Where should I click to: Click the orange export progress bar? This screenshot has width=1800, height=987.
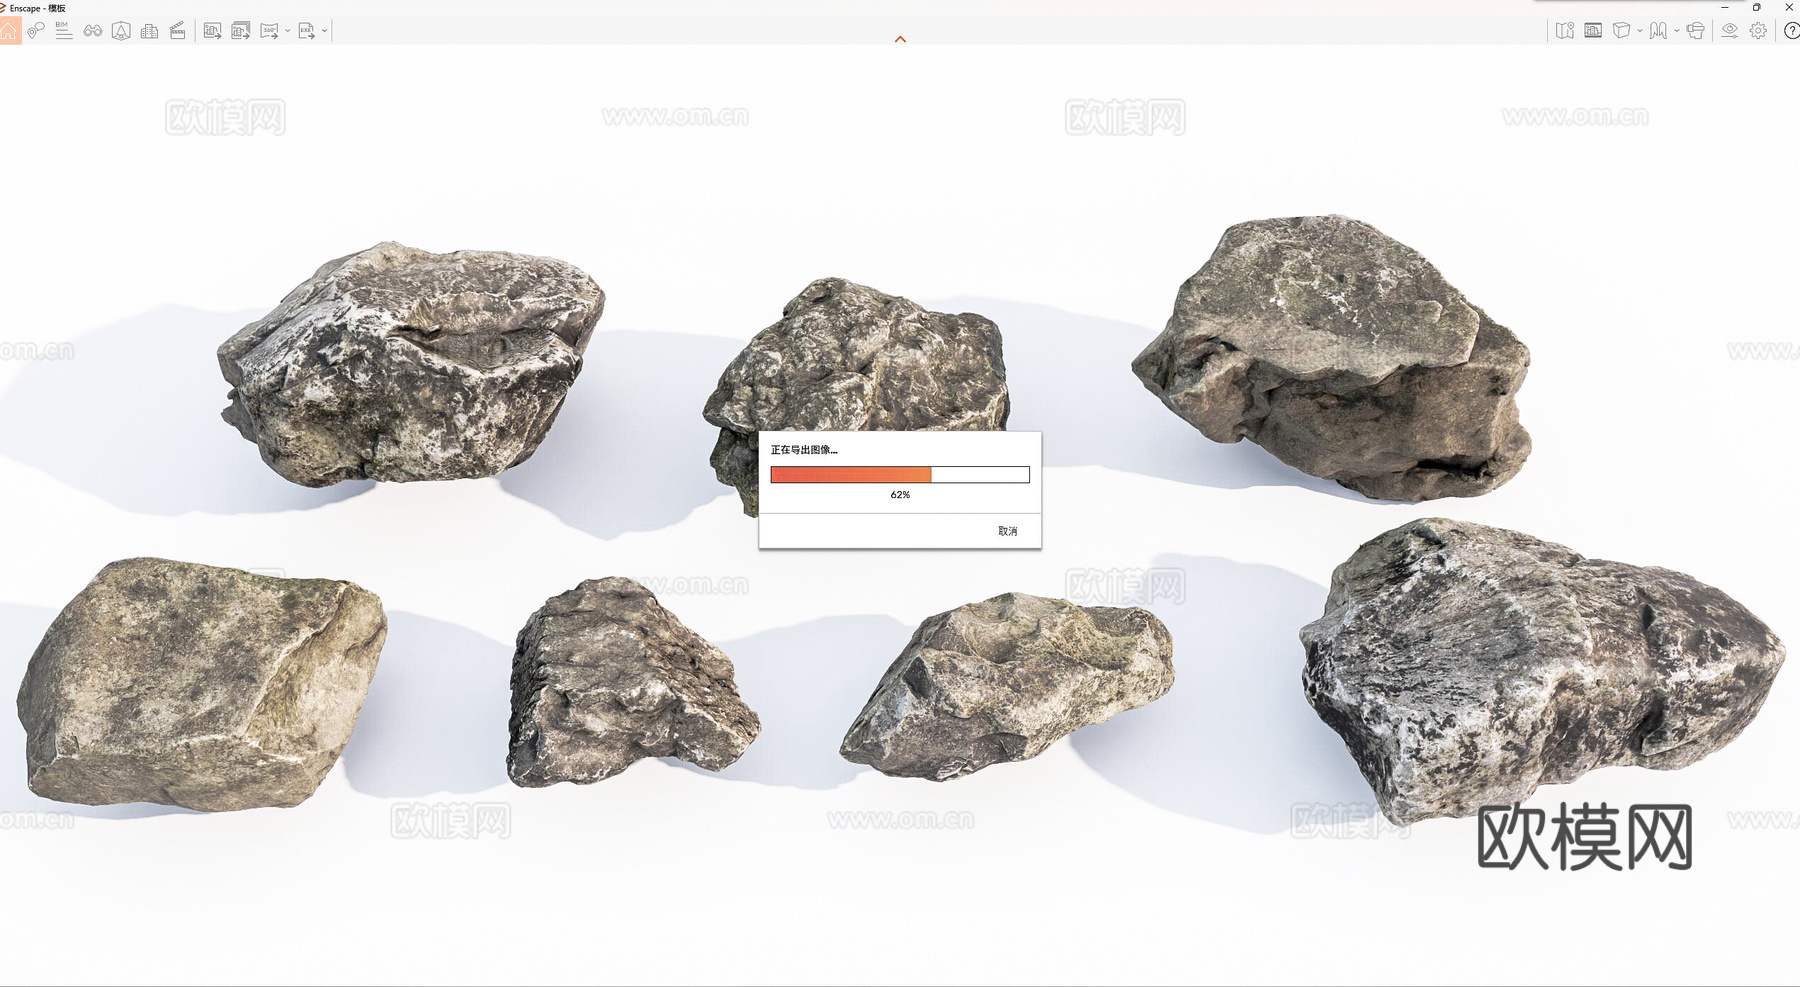[900, 475]
